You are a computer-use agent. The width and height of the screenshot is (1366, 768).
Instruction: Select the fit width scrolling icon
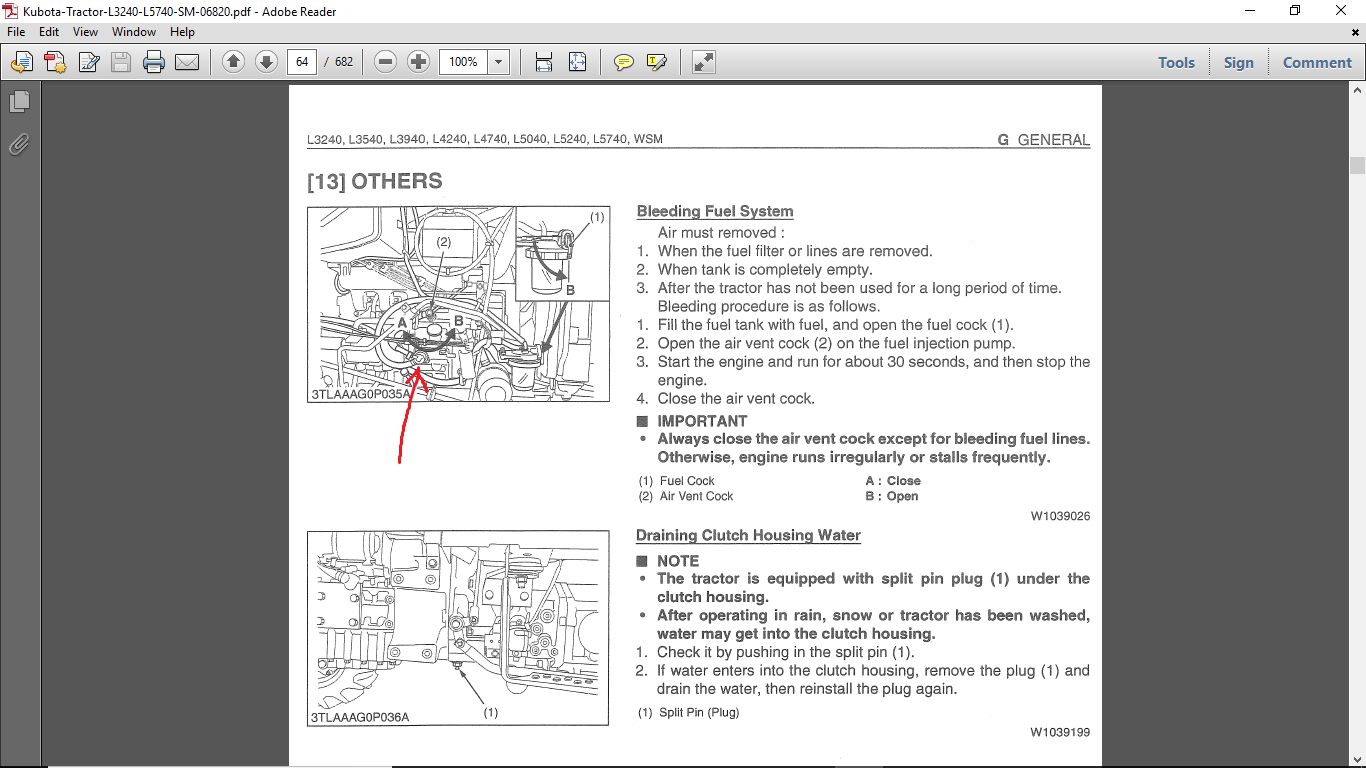[x=544, y=62]
